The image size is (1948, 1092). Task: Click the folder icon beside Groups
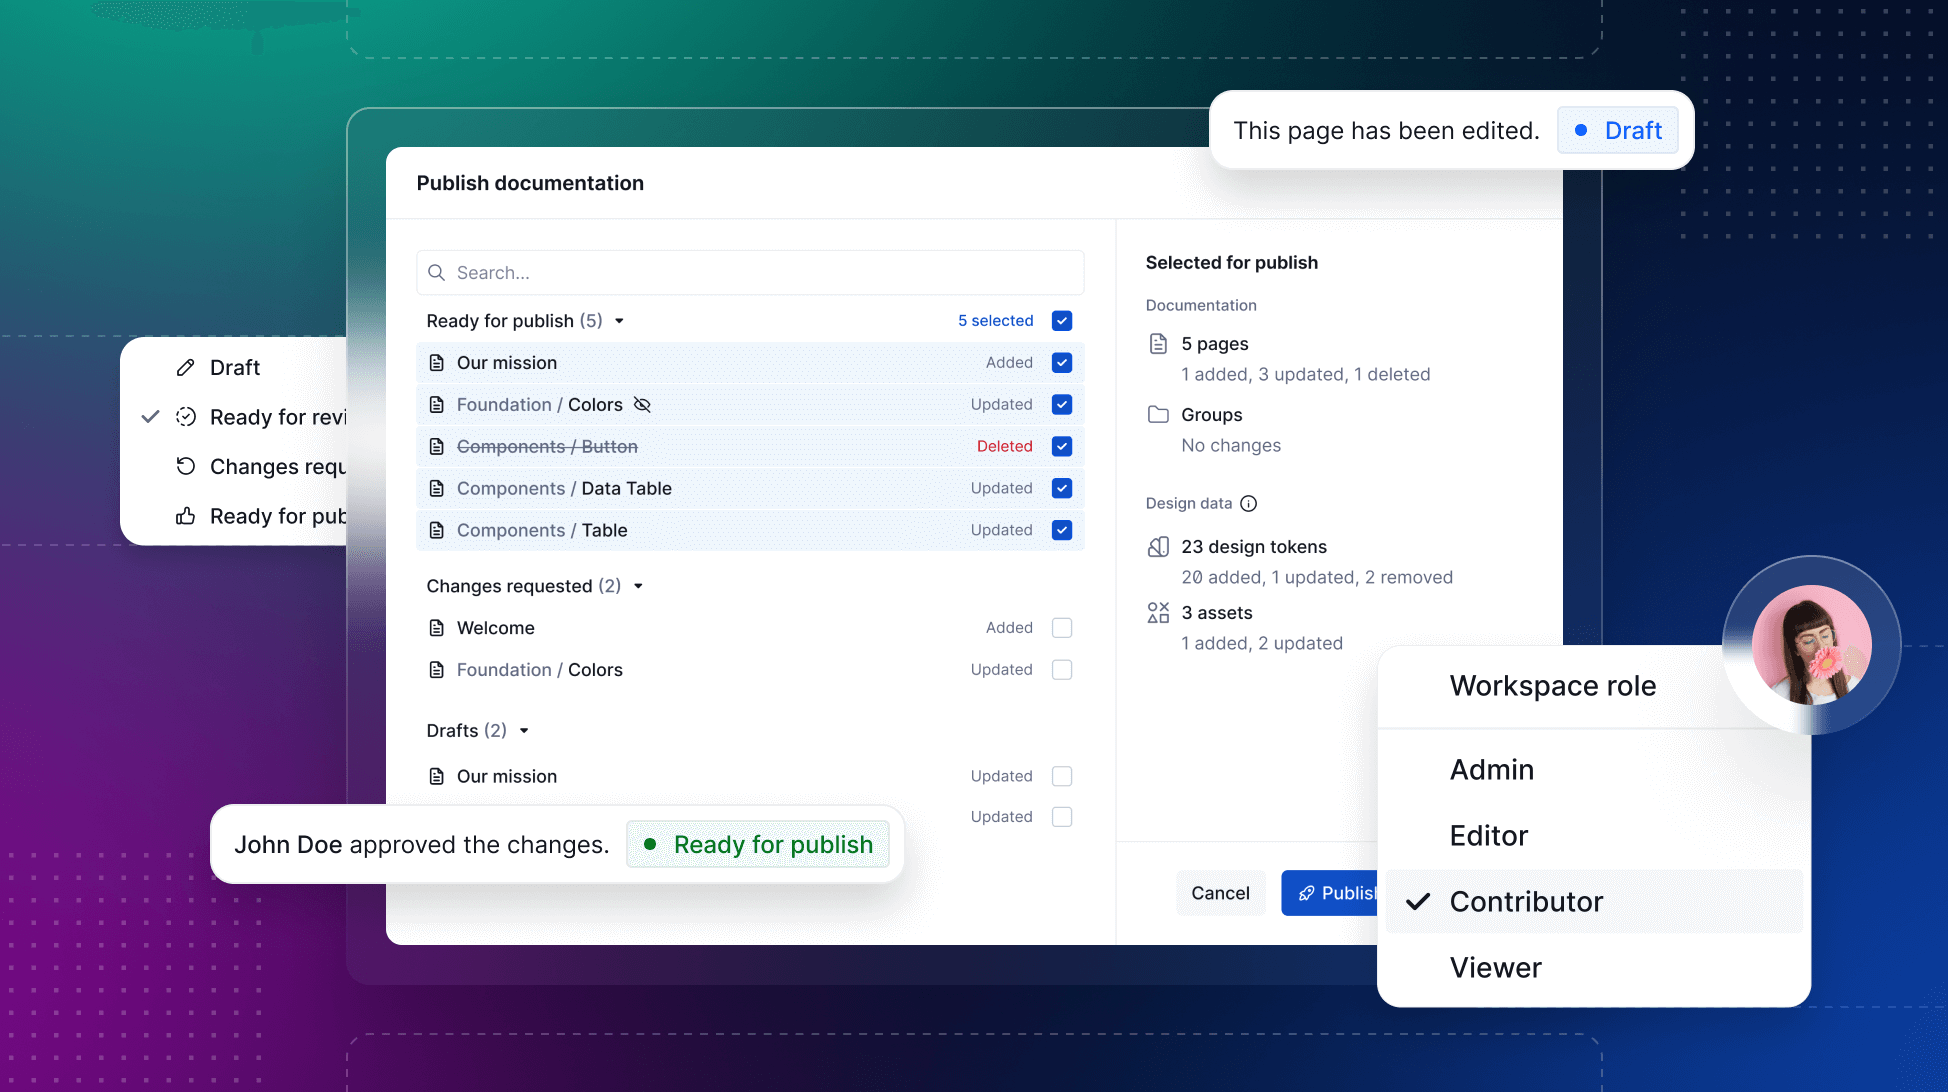pyautogui.click(x=1158, y=413)
